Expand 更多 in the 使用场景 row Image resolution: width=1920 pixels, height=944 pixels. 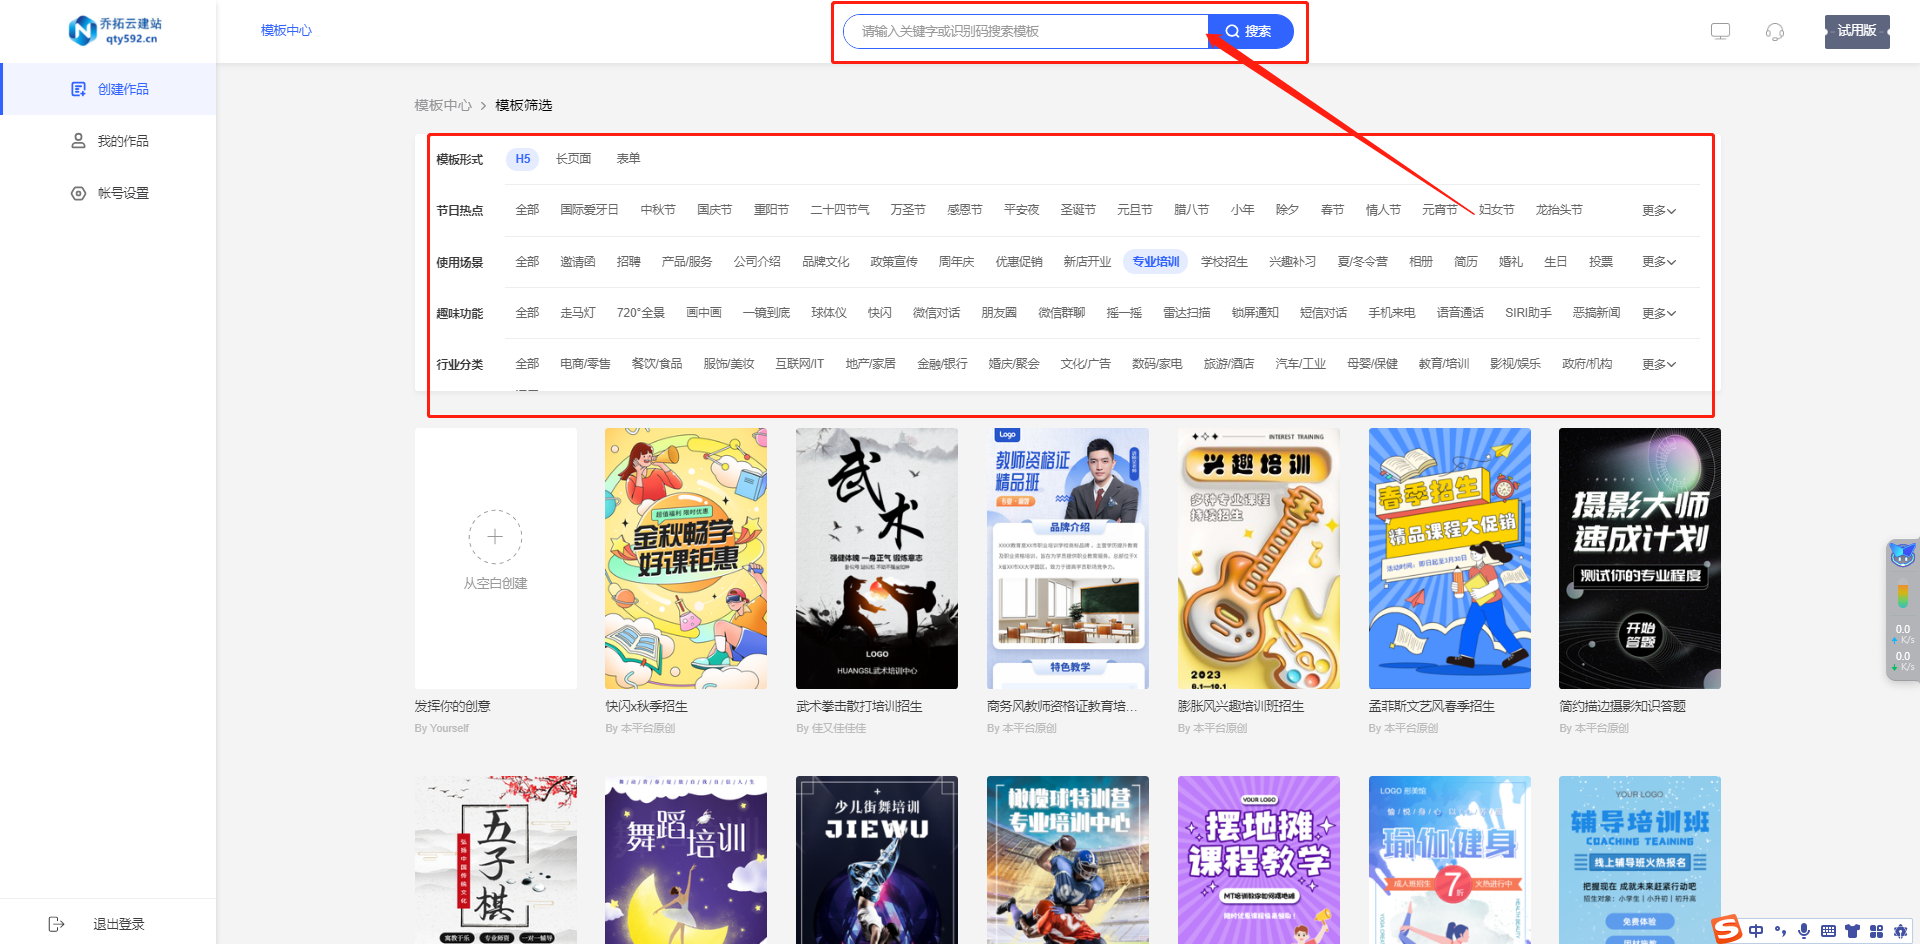pyautogui.click(x=1658, y=262)
